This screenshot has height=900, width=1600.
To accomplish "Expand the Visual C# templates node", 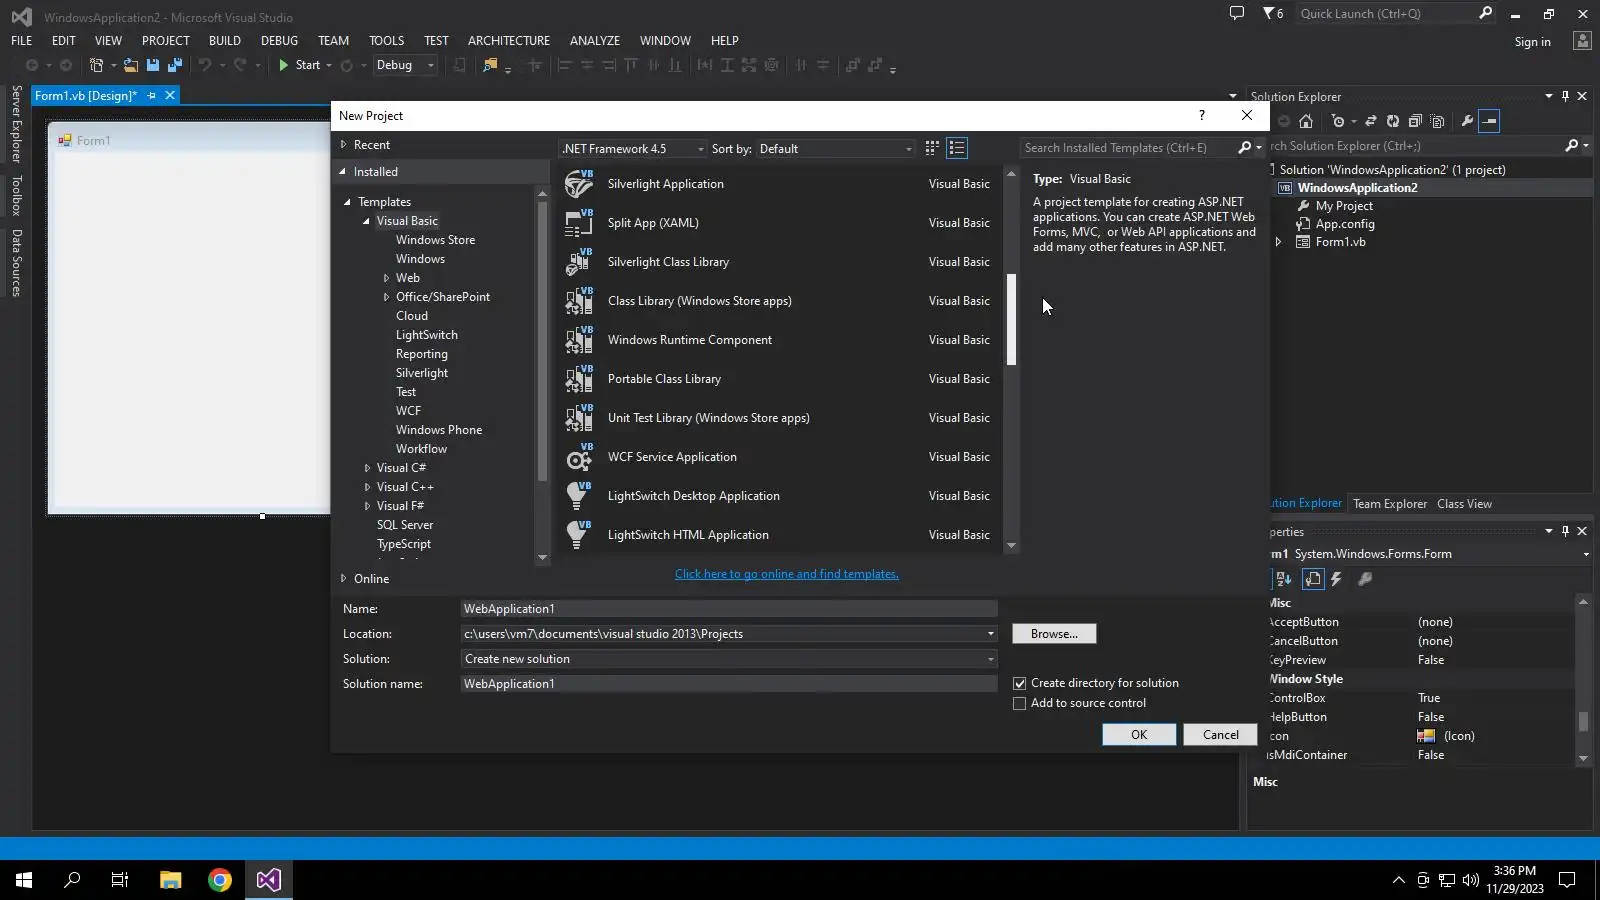I will (367, 468).
